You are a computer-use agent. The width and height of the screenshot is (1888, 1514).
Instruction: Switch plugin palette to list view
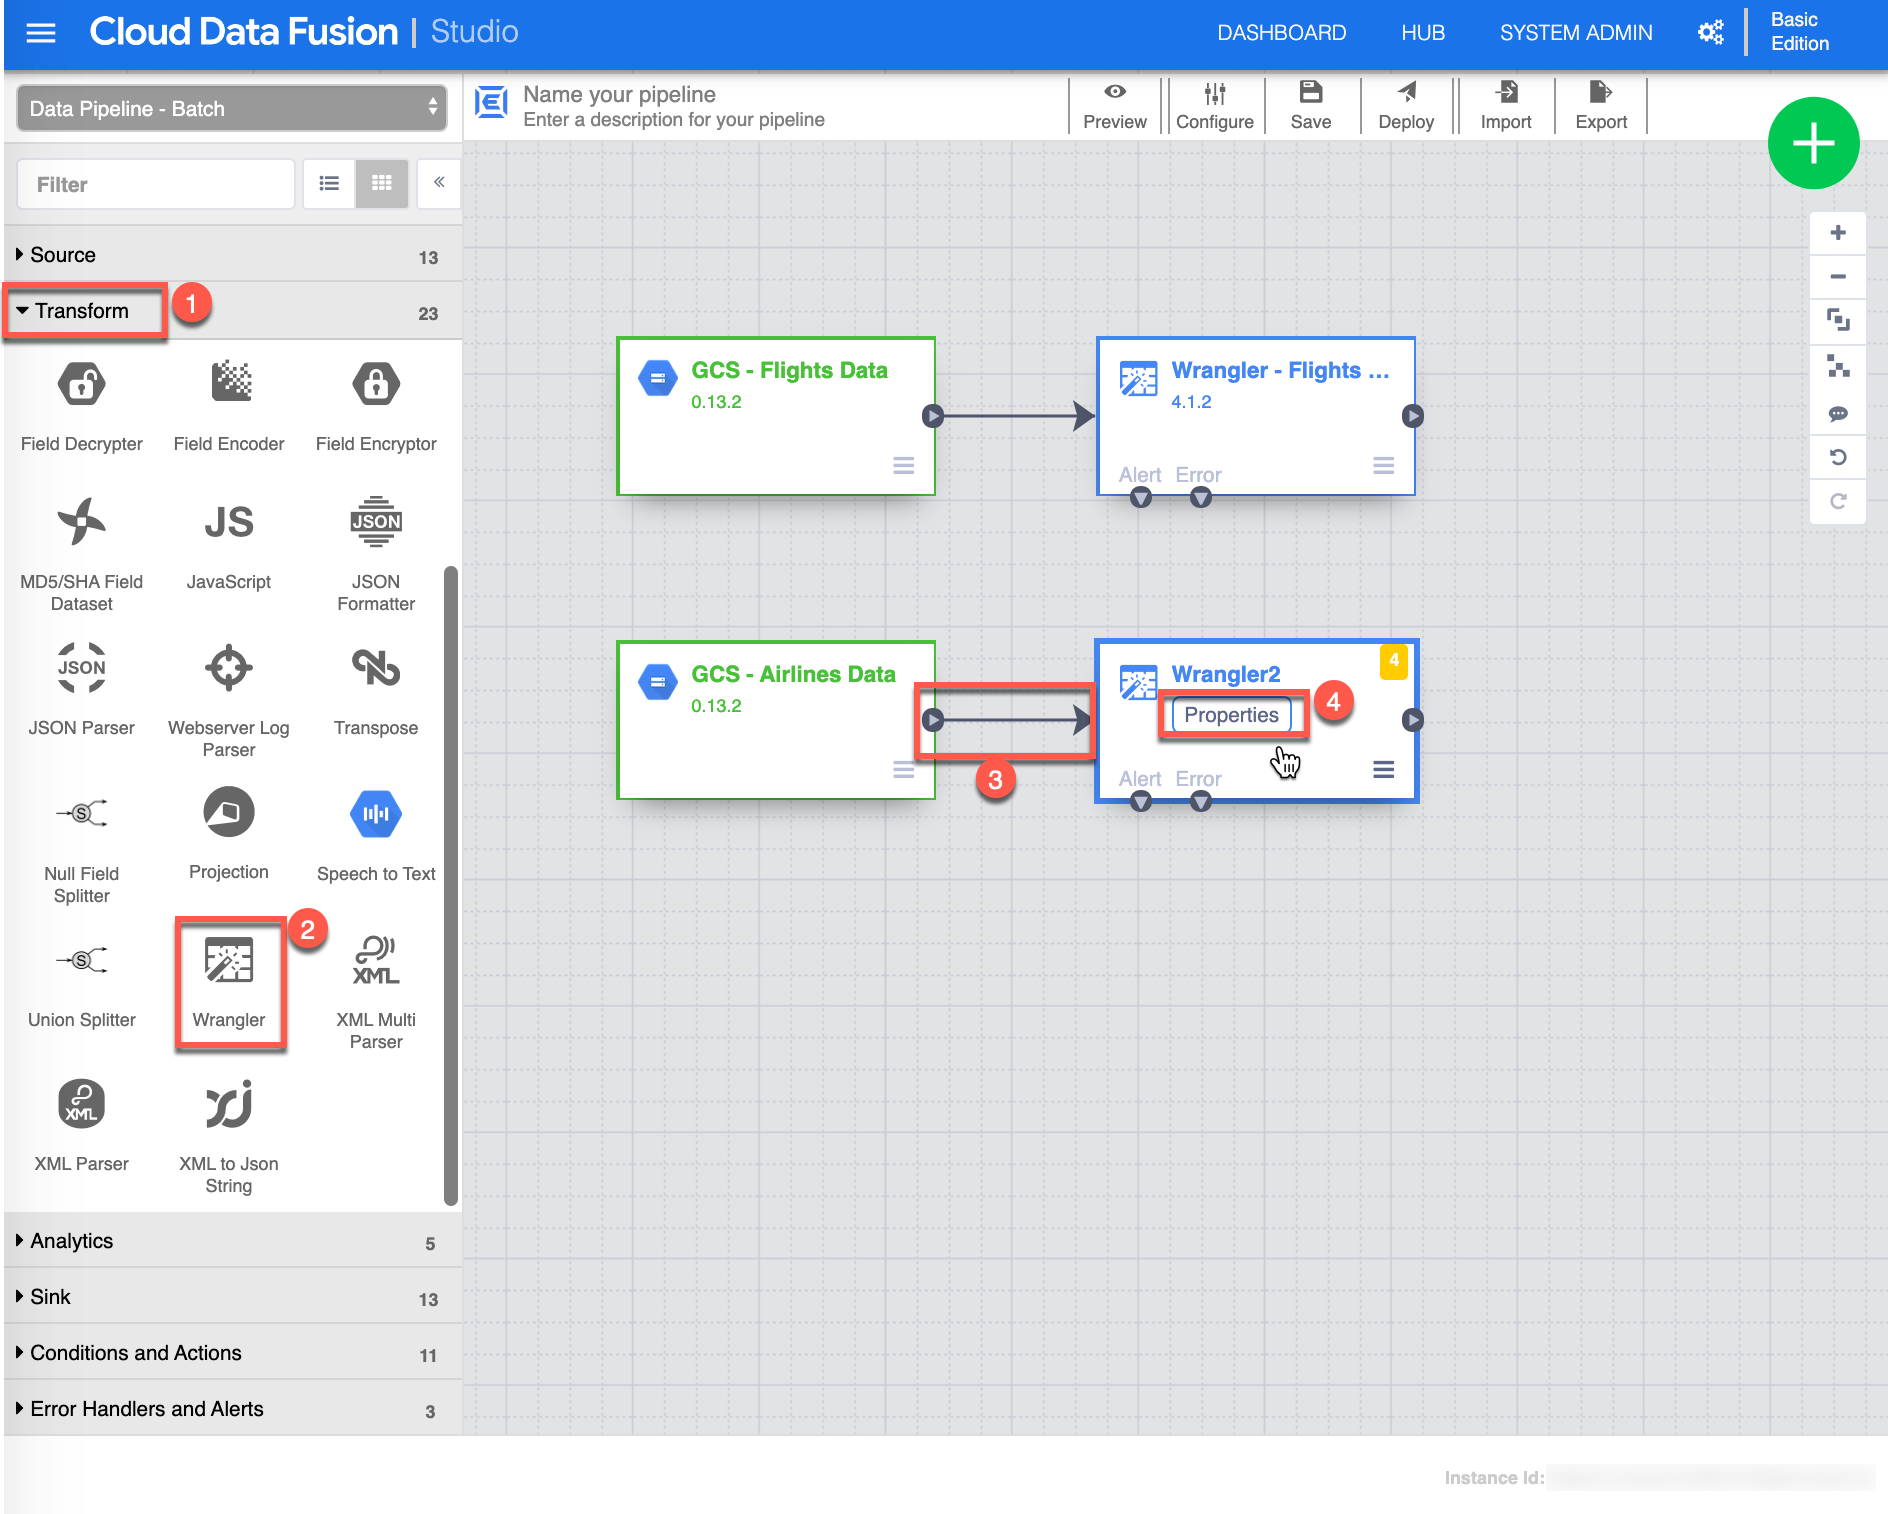coord(329,184)
